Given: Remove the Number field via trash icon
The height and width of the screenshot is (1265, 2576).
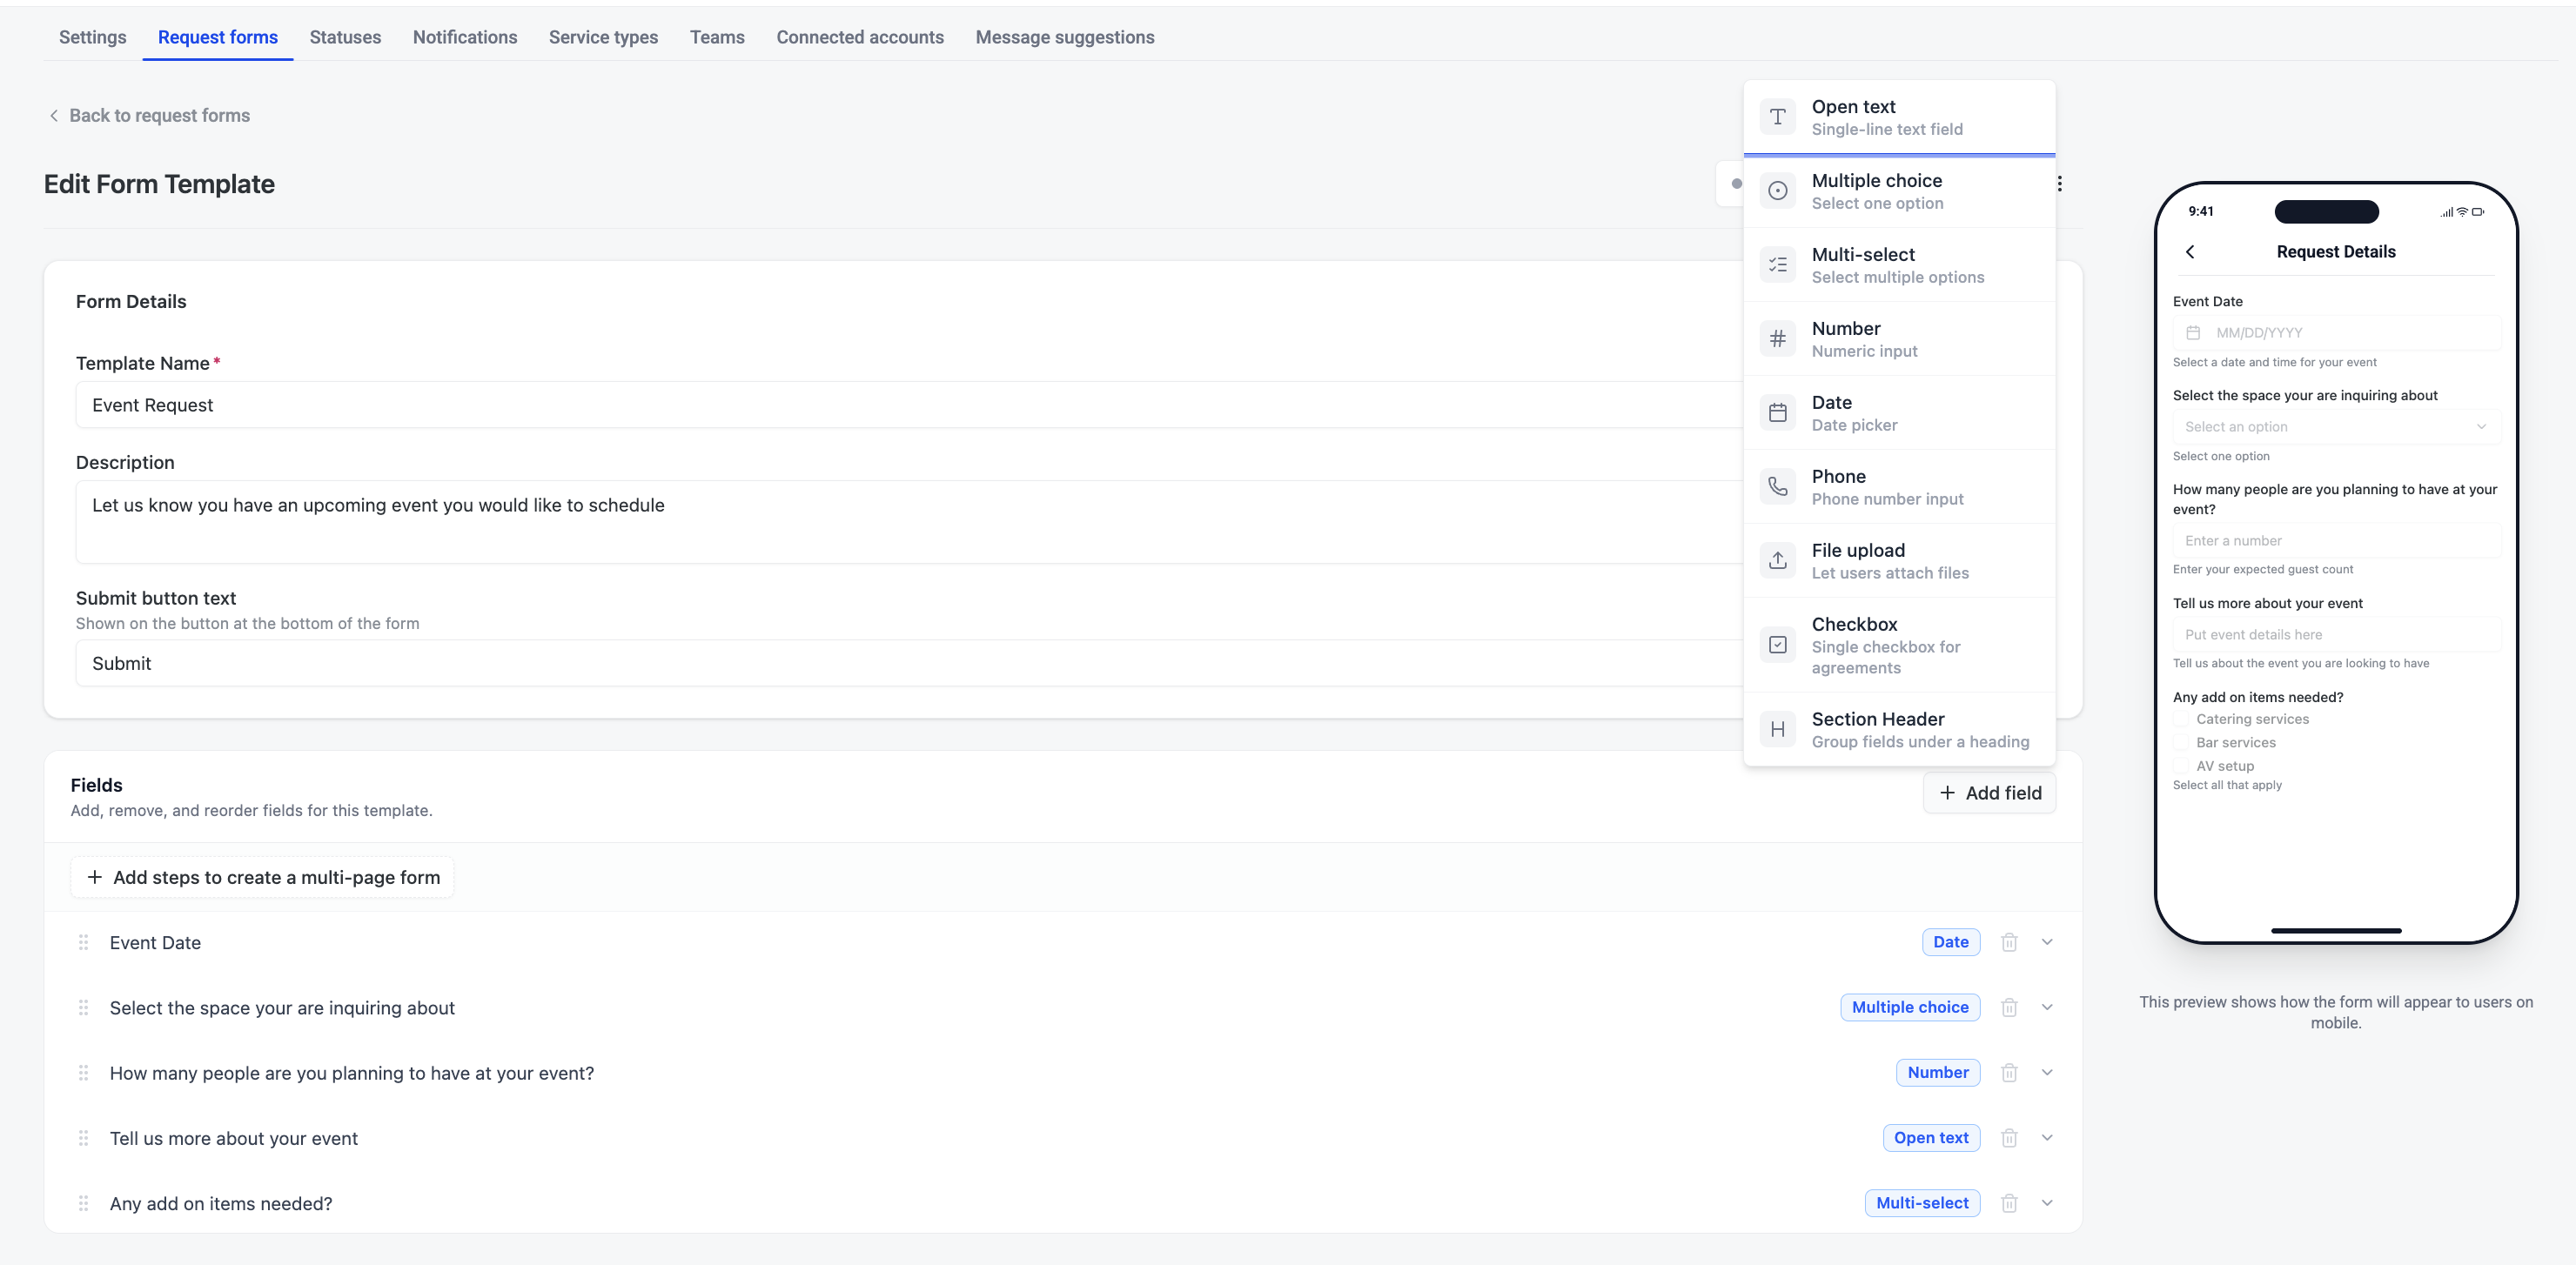Looking at the screenshot, I should coord(2009,1072).
